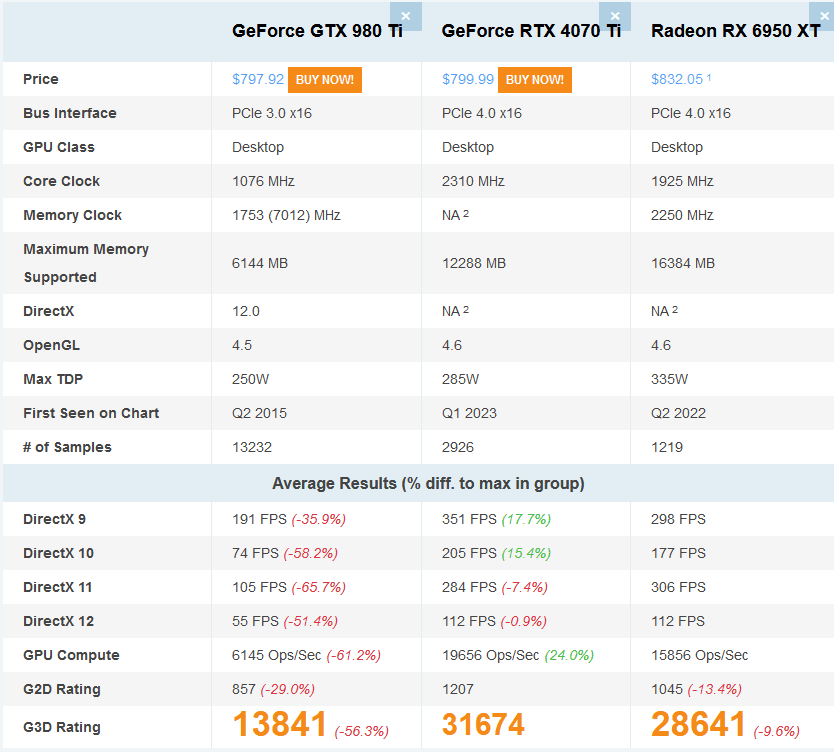Click the 16384 MB memory value
The width and height of the screenshot is (834, 752).
coord(683,263)
